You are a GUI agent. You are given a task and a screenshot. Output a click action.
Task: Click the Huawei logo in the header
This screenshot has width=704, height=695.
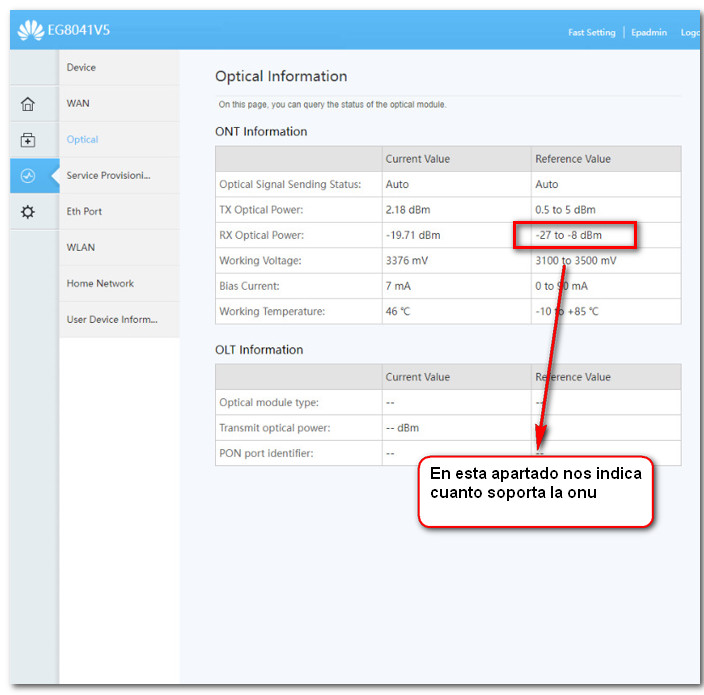30,31
